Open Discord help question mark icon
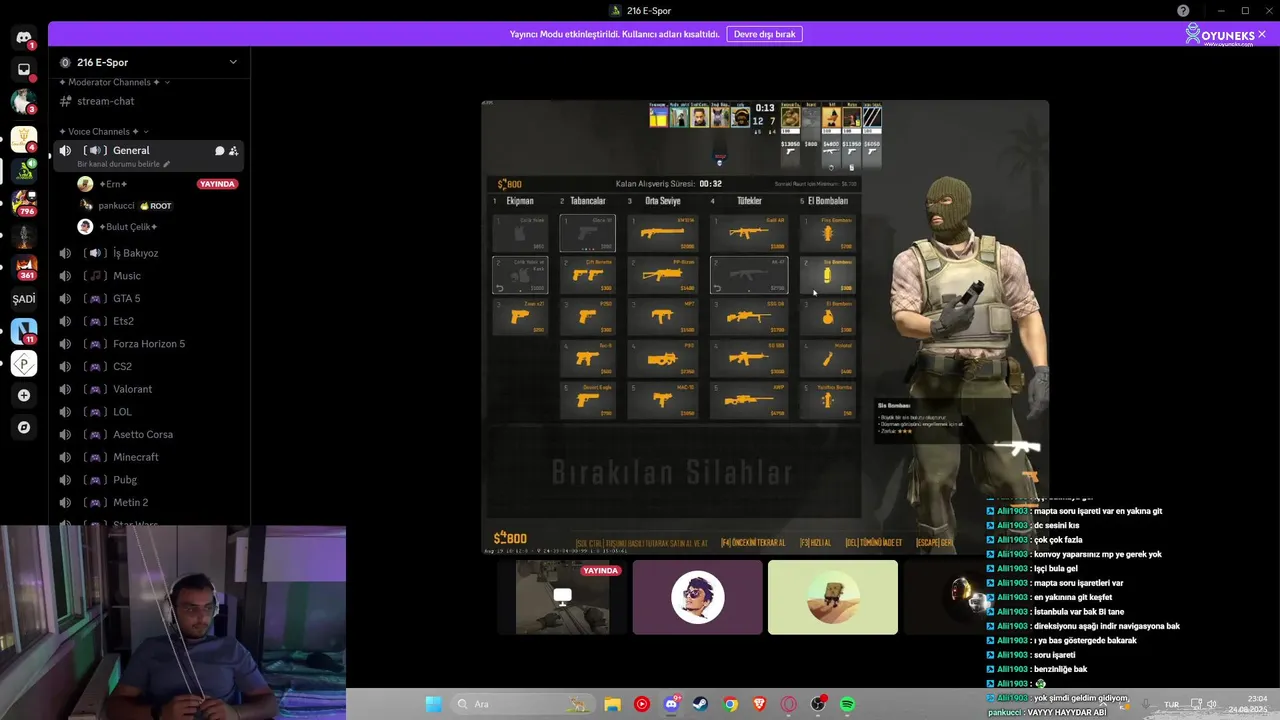Viewport: 1280px width, 720px height. (1184, 10)
